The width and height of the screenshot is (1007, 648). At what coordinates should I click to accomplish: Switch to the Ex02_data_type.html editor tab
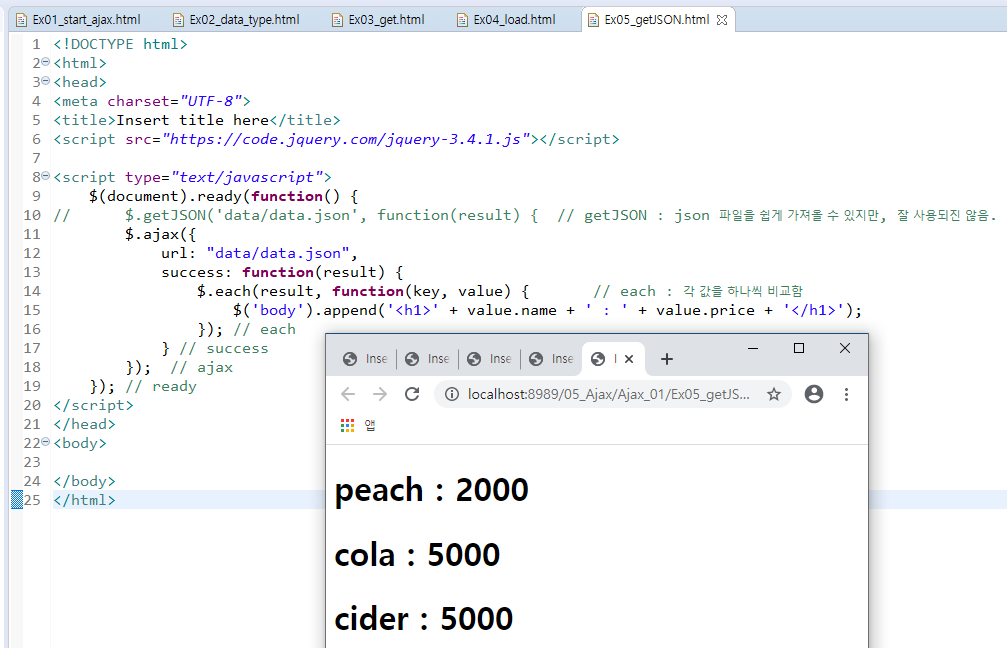[236, 20]
